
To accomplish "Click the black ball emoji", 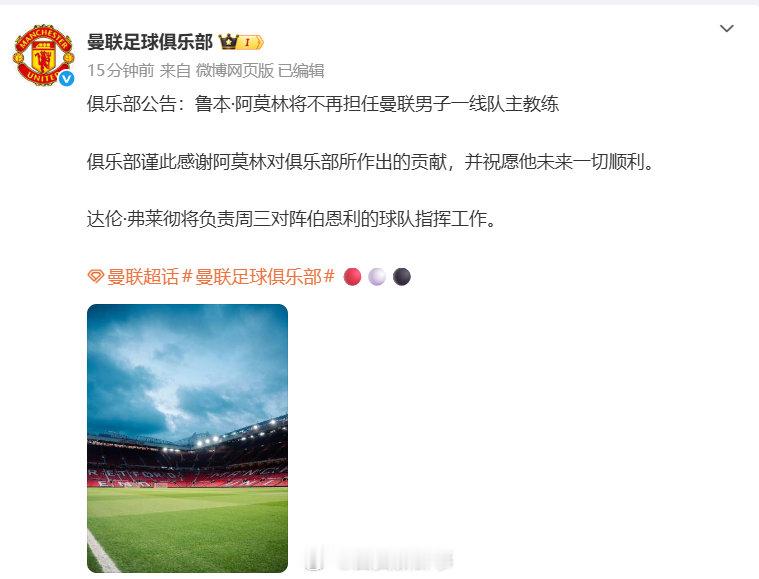I will coord(402,277).
